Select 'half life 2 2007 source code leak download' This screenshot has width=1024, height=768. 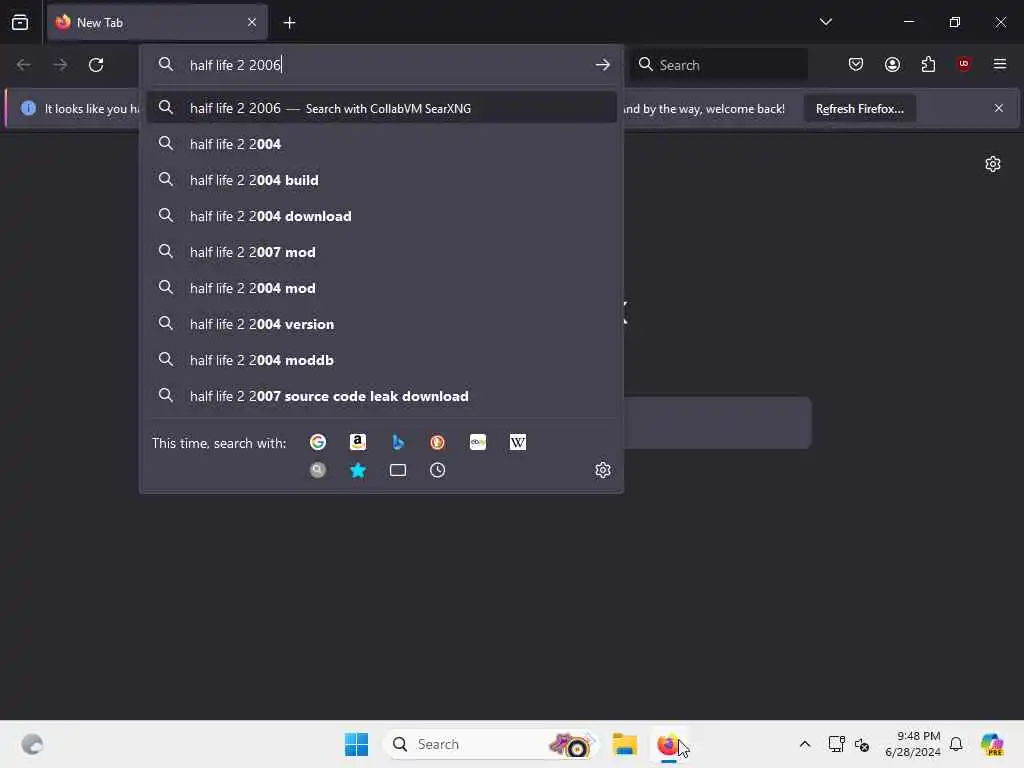tap(381, 396)
